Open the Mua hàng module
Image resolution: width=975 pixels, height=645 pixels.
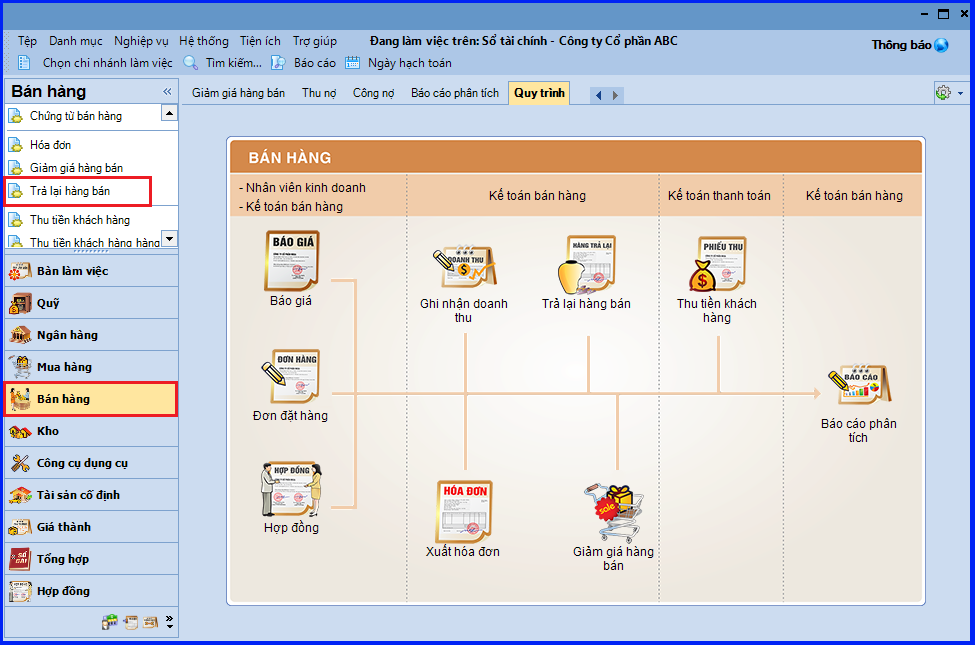pyautogui.click(x=91, y=367)
